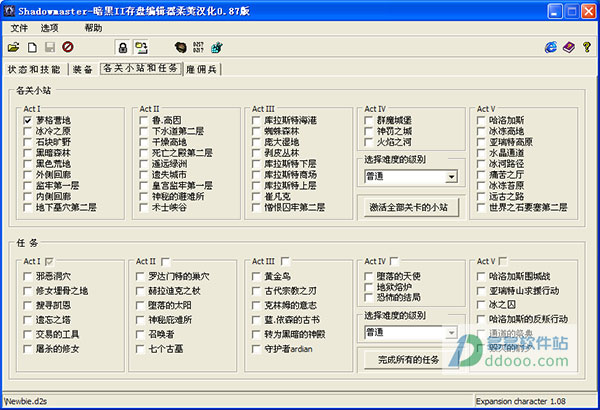
Task: Open the 帮助 menu
Action: coord(93,28)
